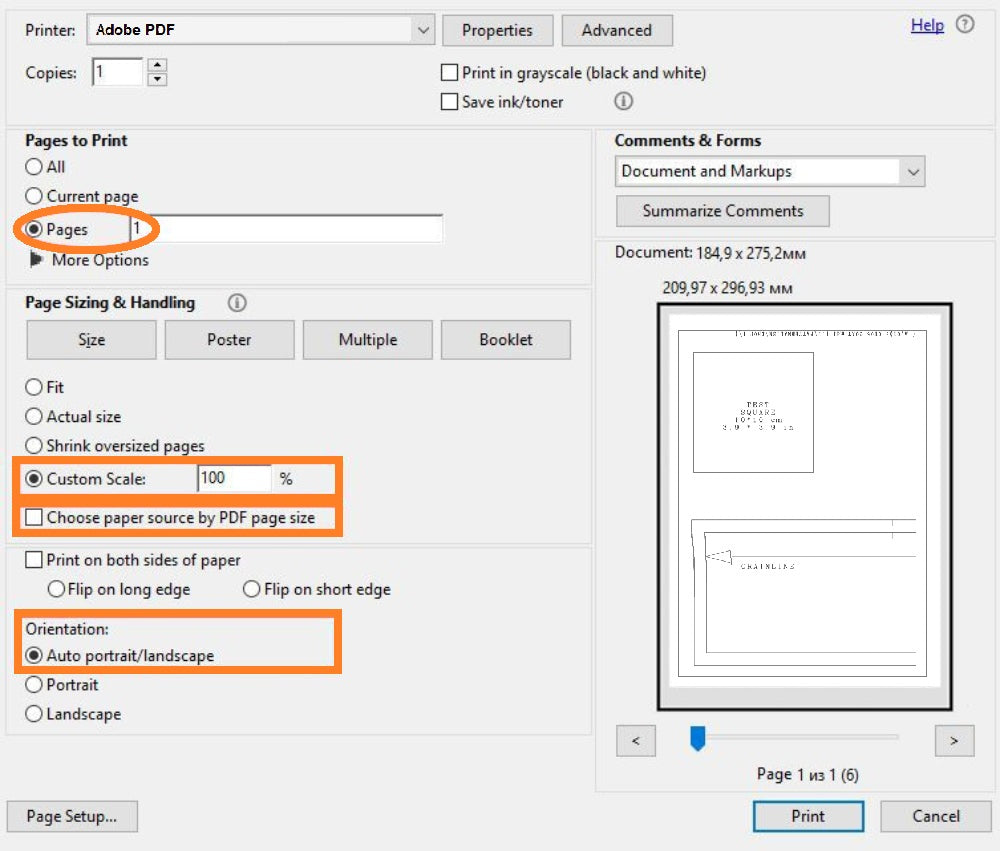
Task: Expand More Options disclosure triangle
Action: point(36,260)
